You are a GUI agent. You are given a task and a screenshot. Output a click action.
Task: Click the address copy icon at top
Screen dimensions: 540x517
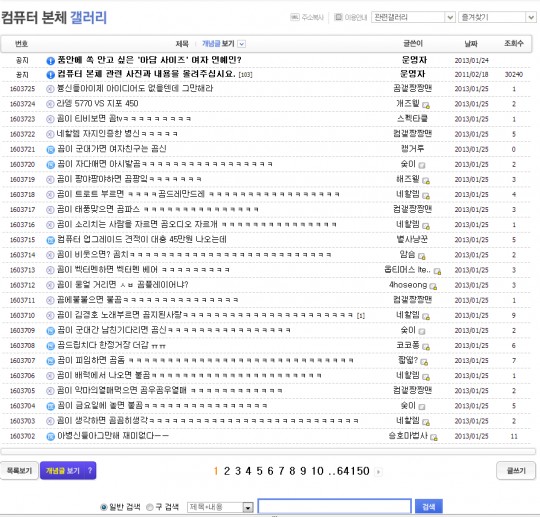[x=294, y=17]
